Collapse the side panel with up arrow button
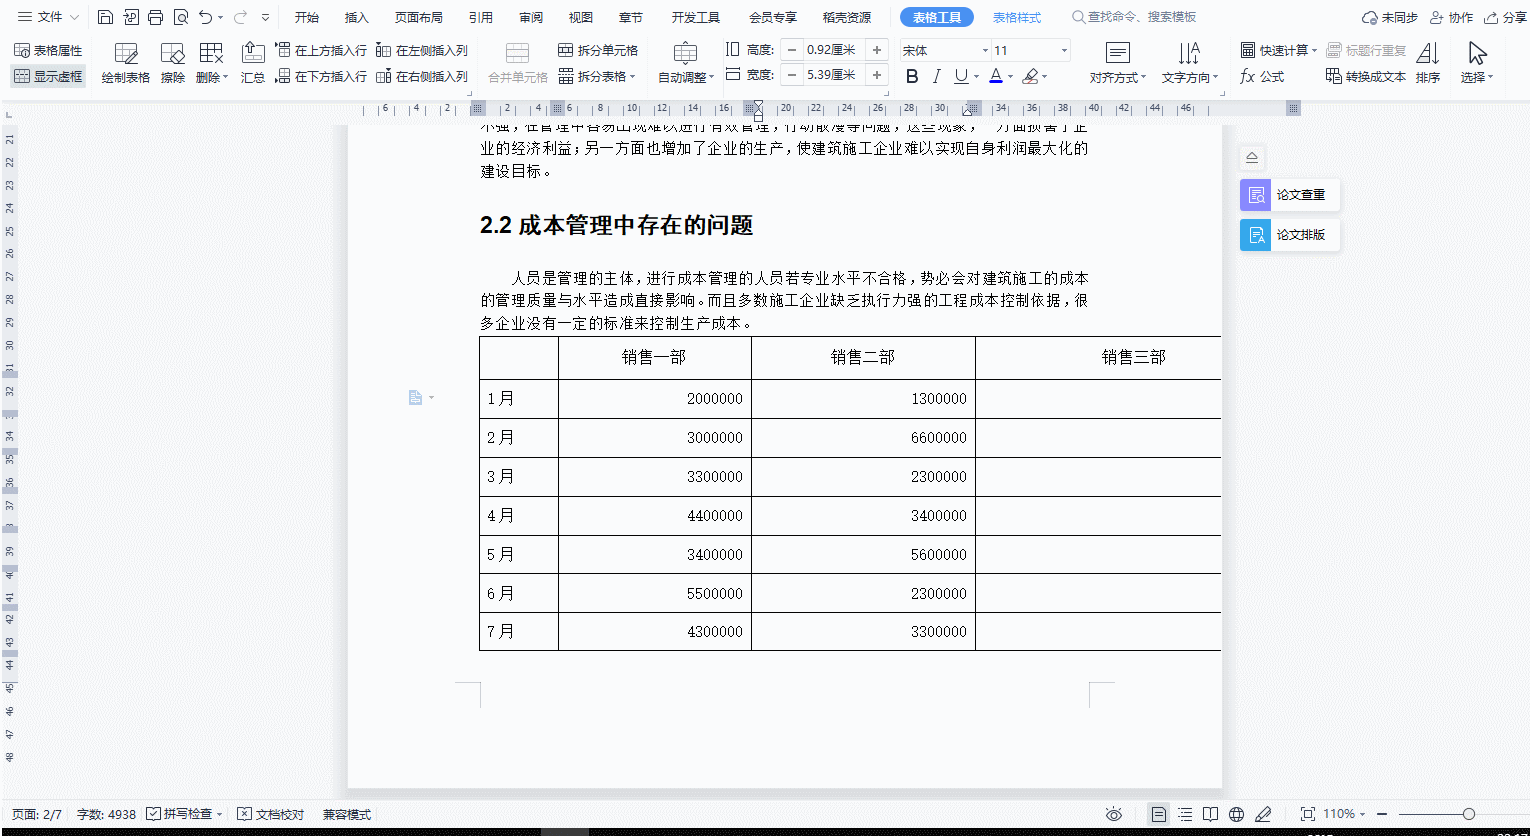1530x836 pixels. 1252,158
